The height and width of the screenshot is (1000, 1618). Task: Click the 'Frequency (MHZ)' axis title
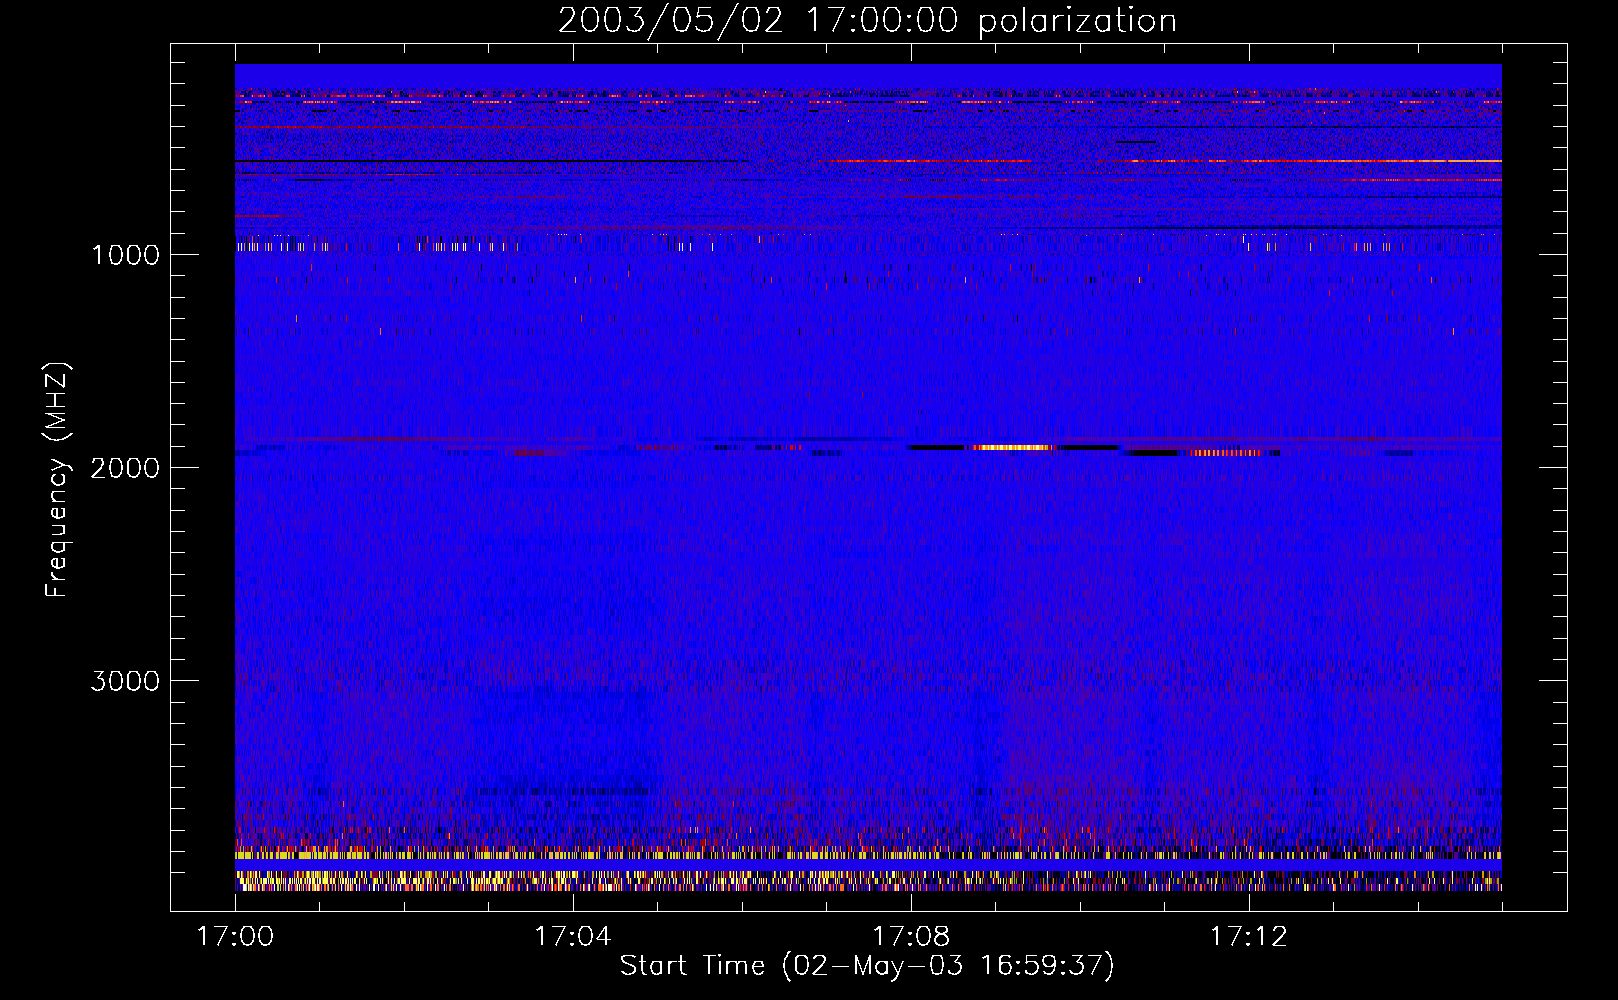click(x=56, y=480)
